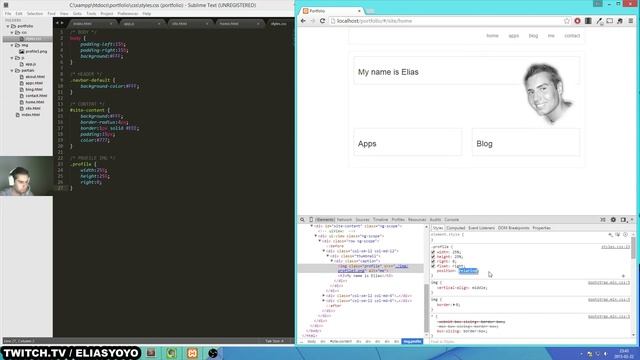Image resolution: width=640 pixels, height=360 pixels.
Task: Open the Selection menu in Sublime Text
Action: (x=35, y=13)
